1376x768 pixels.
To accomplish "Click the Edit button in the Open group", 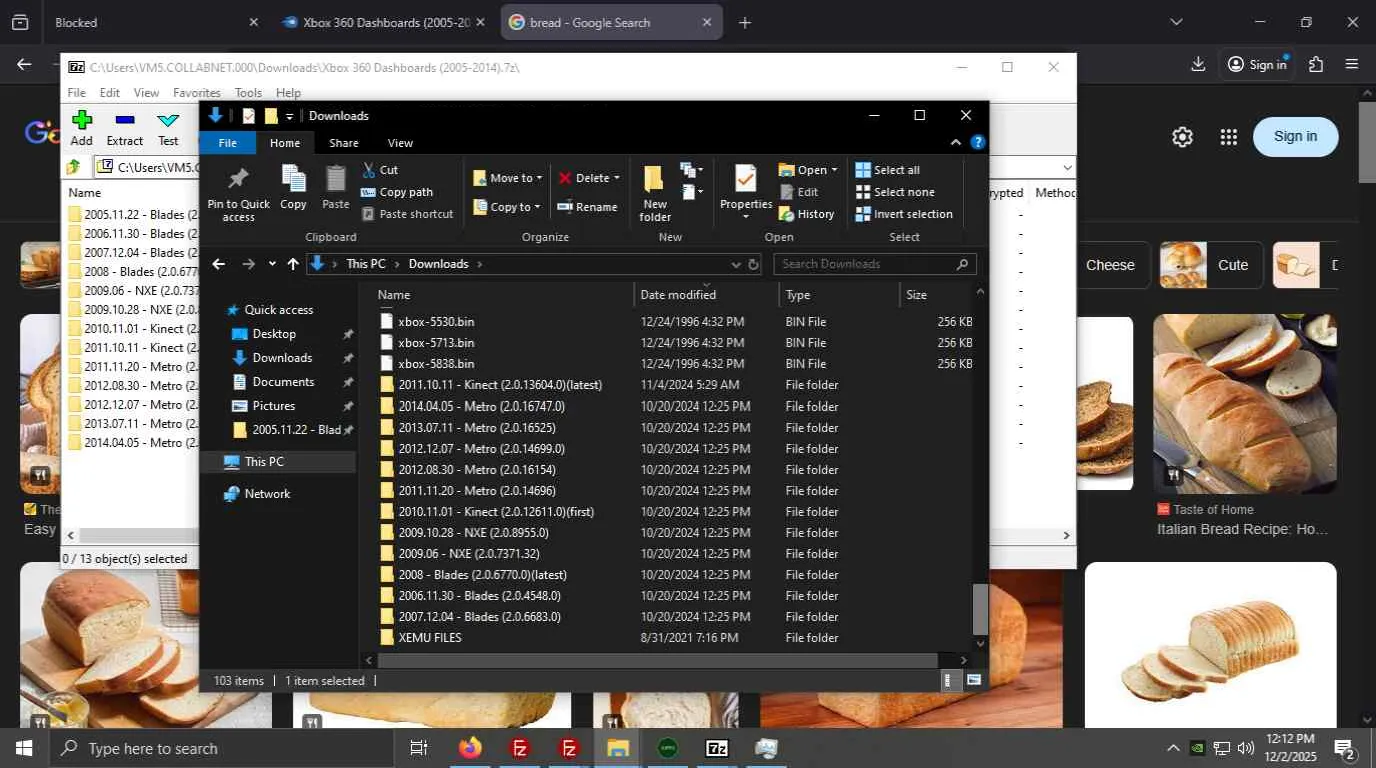I will click(x=799, y=192).
